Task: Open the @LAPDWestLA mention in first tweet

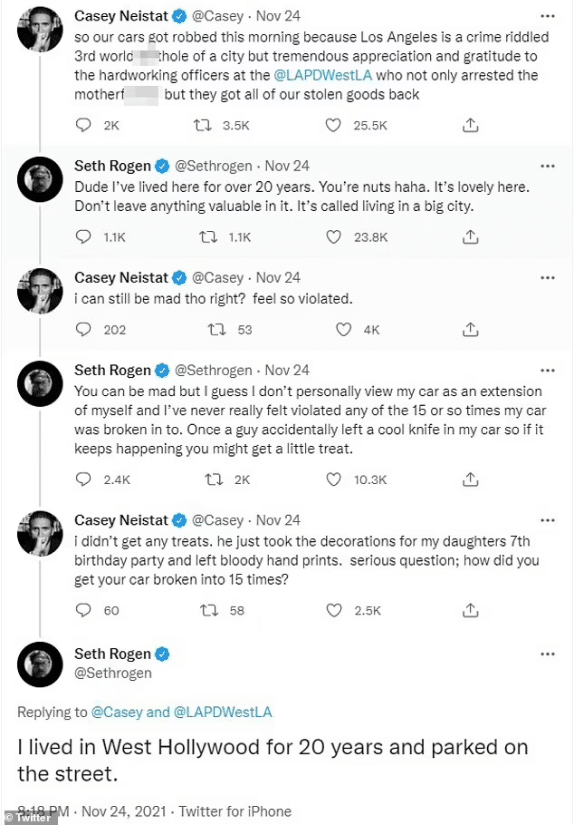Action: pyautogui.click(x=323, y=75)
